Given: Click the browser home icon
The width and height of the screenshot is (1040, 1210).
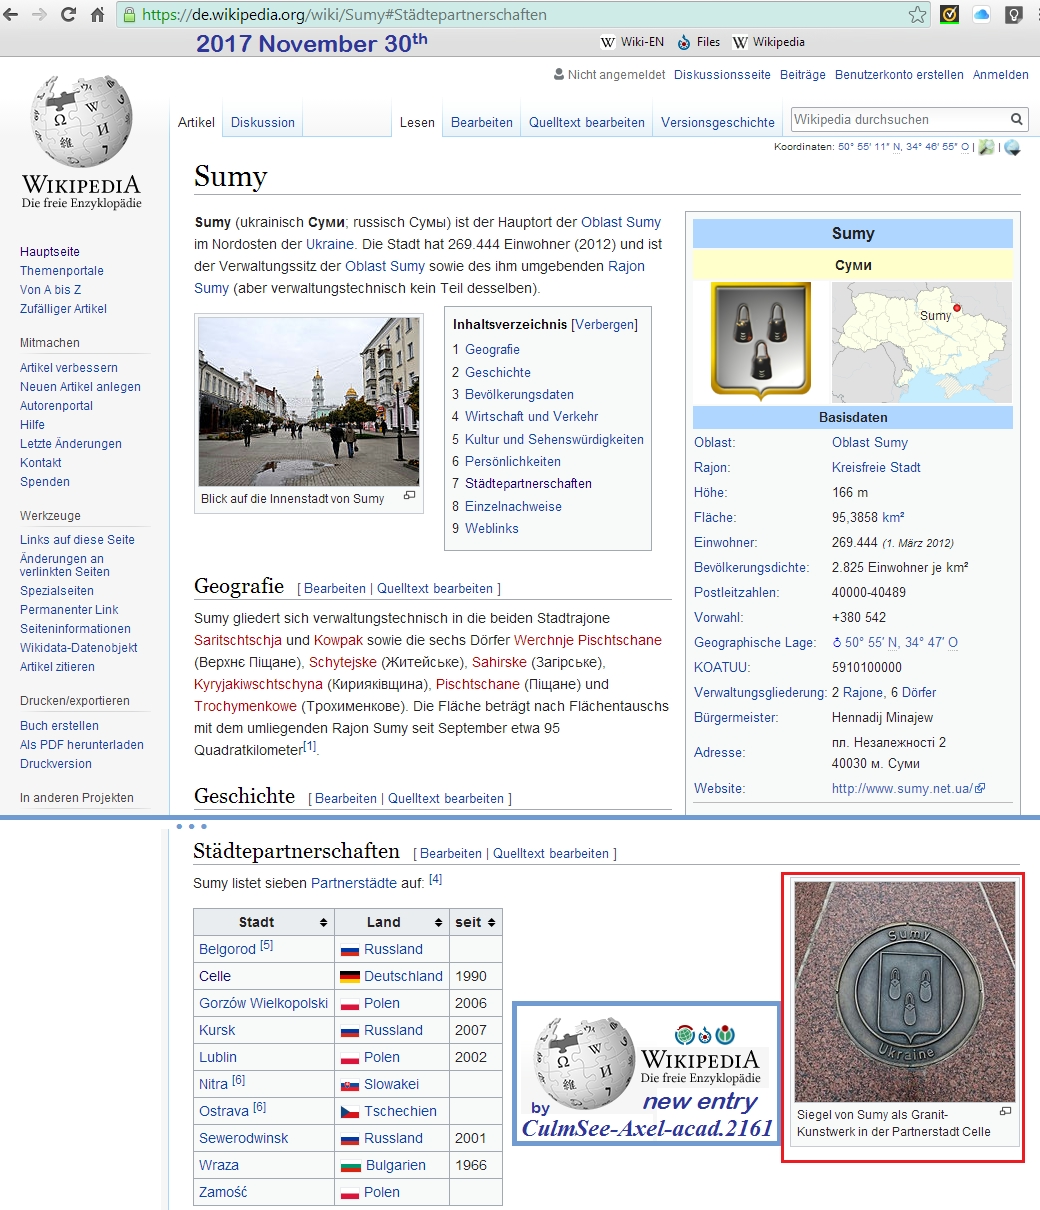Looking at the screenshot, I should 98,15.
